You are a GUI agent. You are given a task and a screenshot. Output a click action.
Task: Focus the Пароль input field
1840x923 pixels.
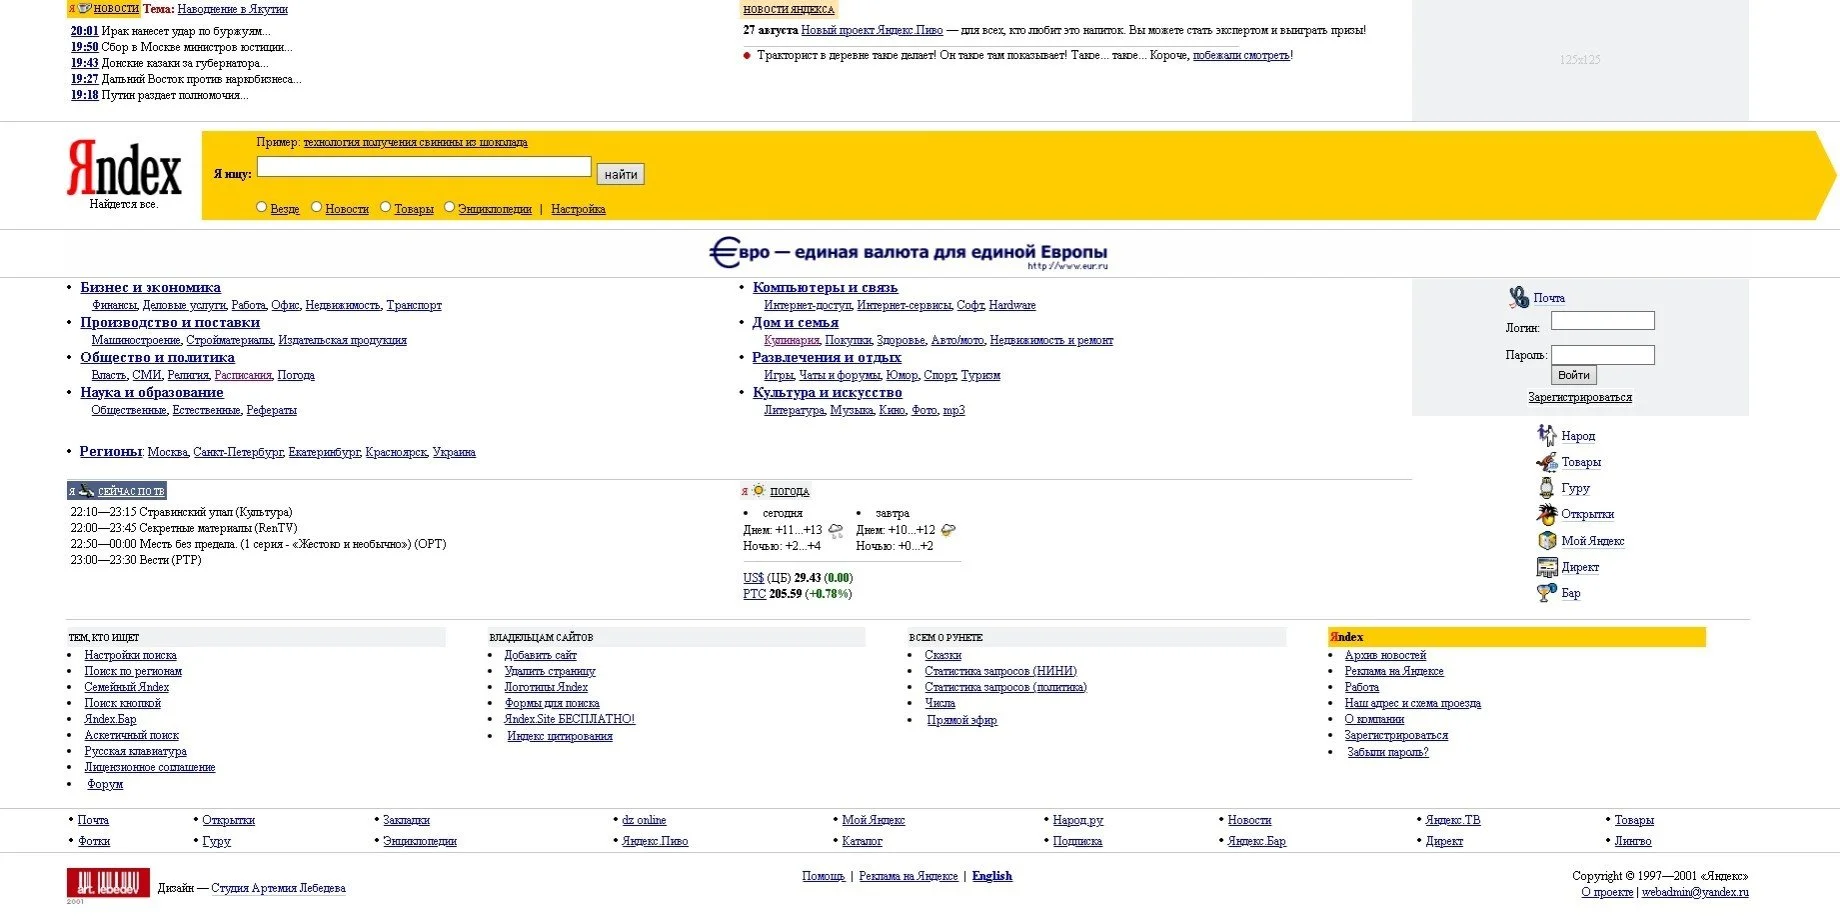coord(1602,354)
